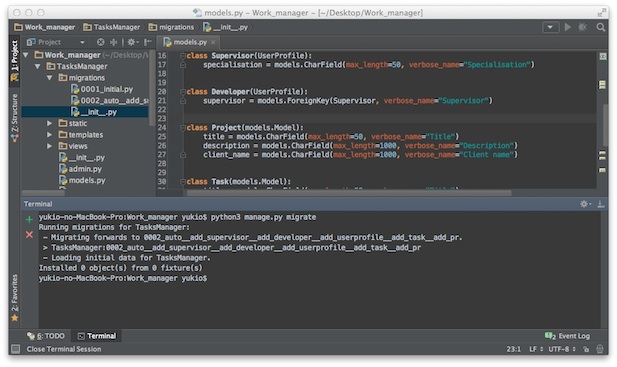Click the first yellow warning stripe marker
The image size is (617, 367).
point(602,85)
